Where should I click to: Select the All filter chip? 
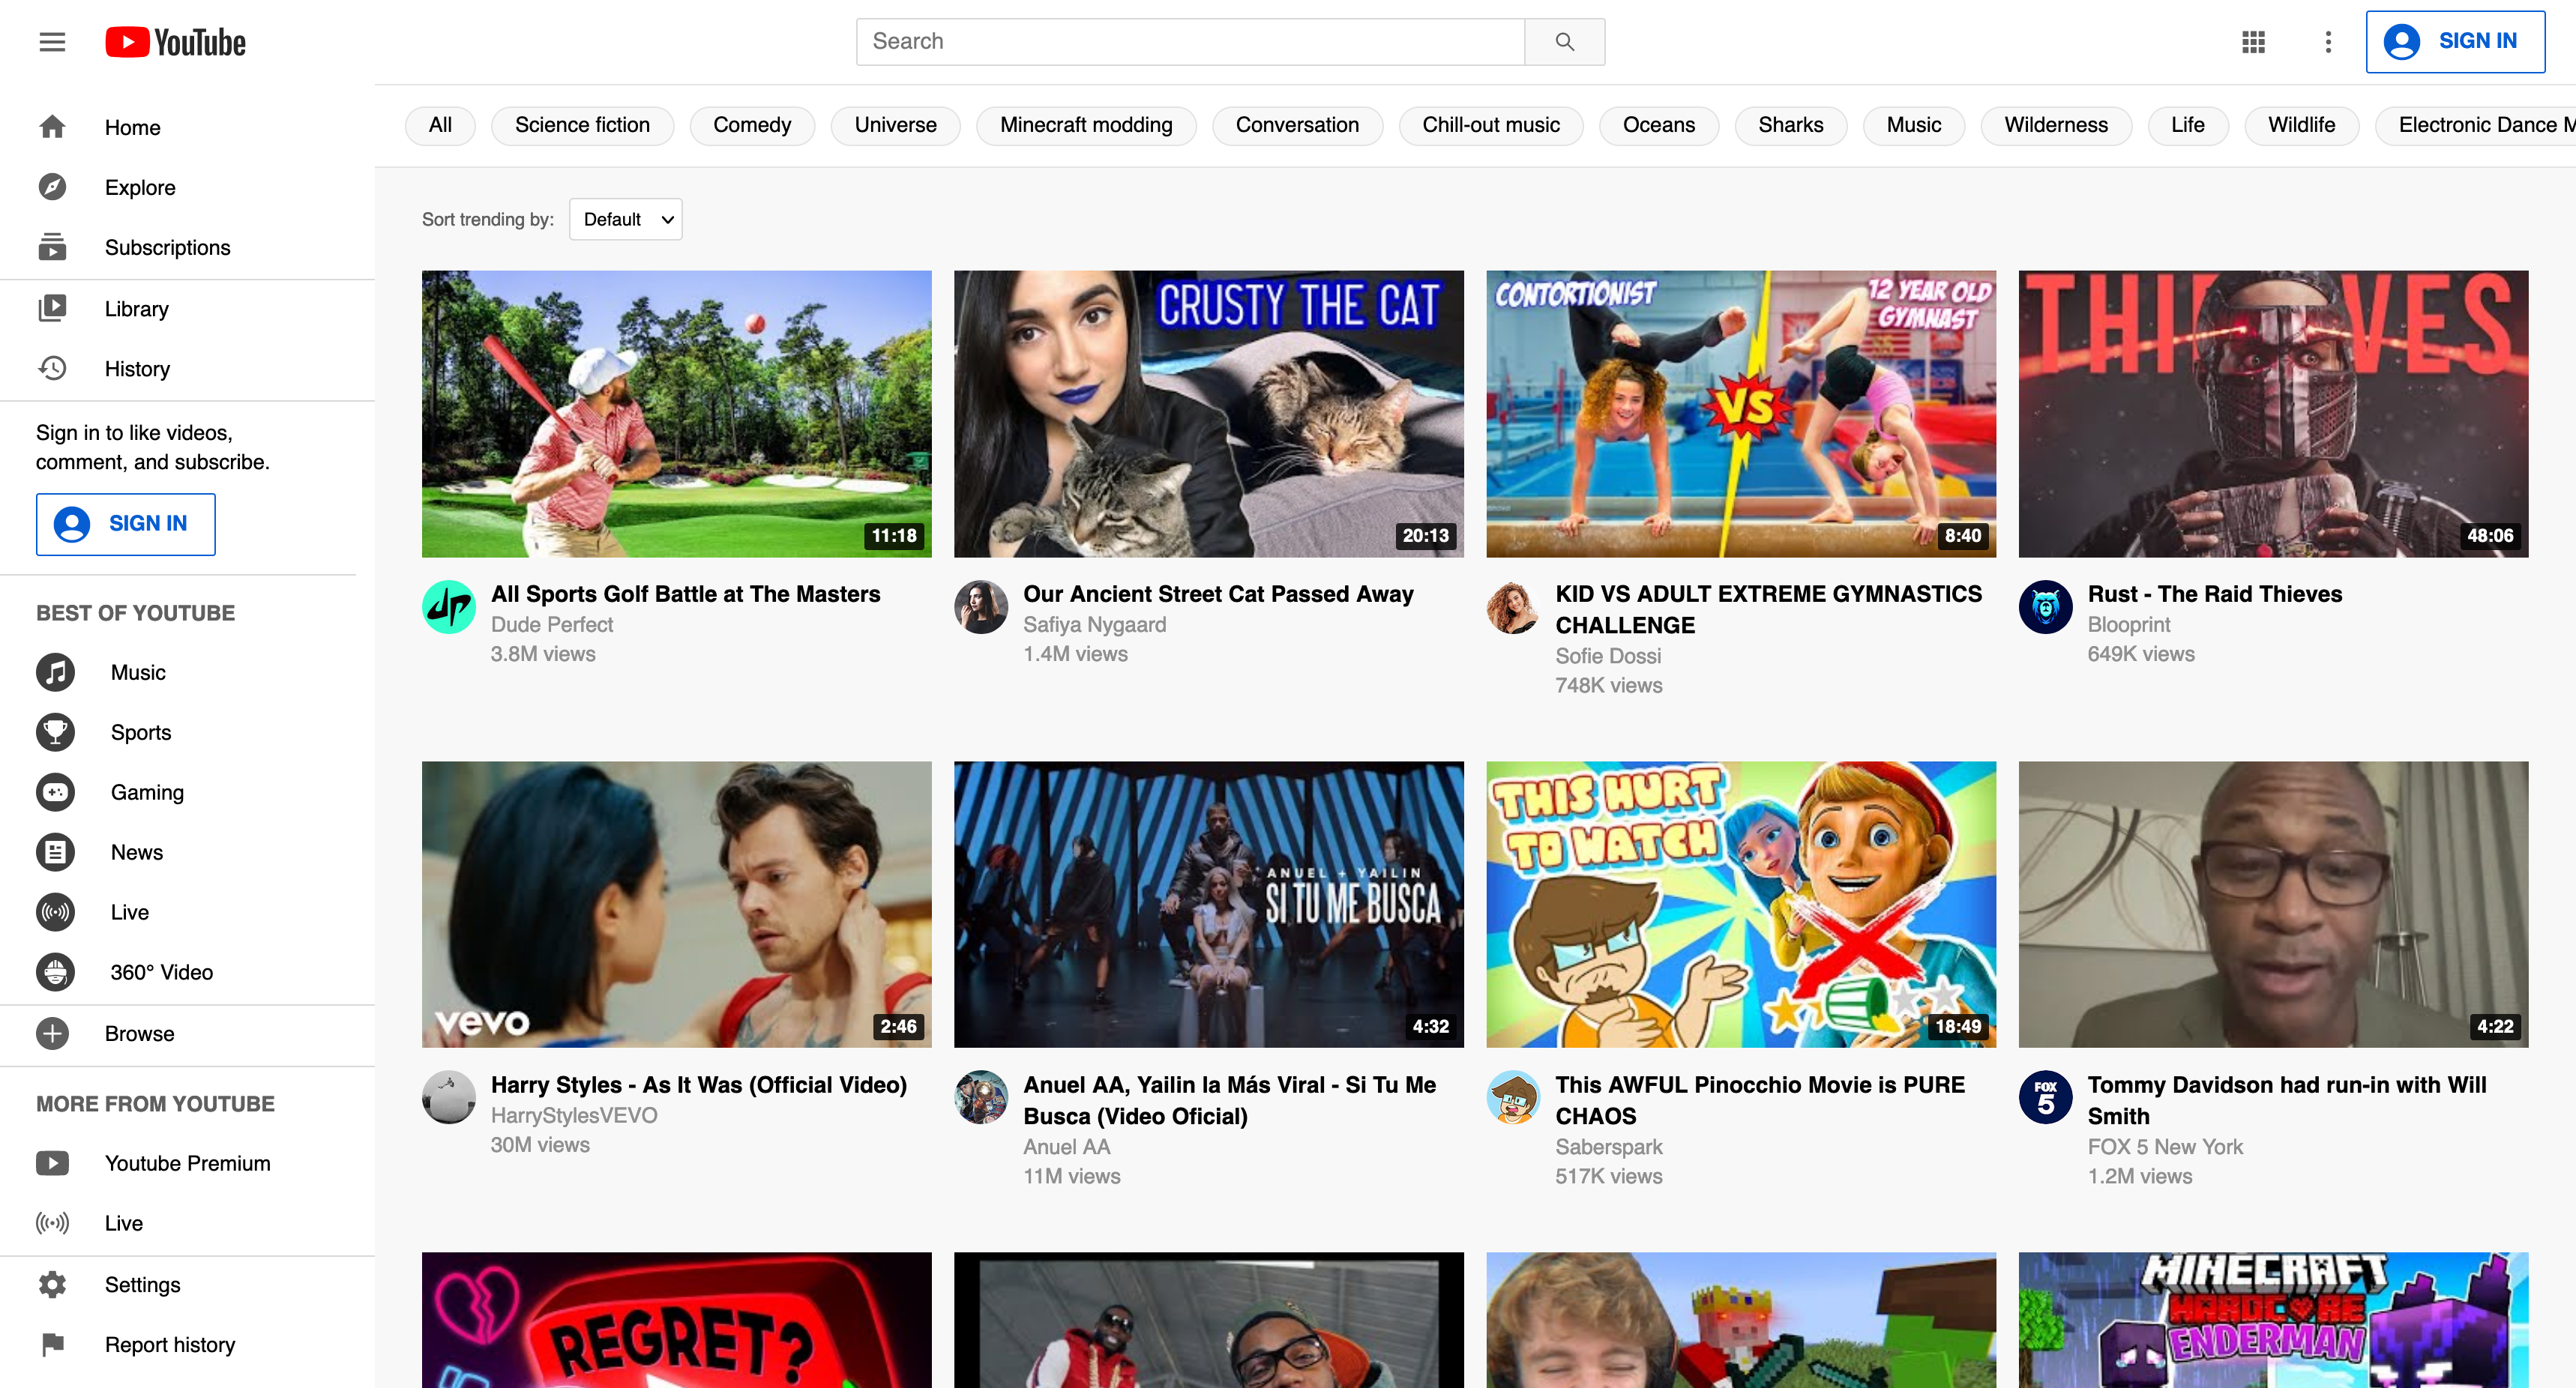pyautogui.click(x=440, y=125)
